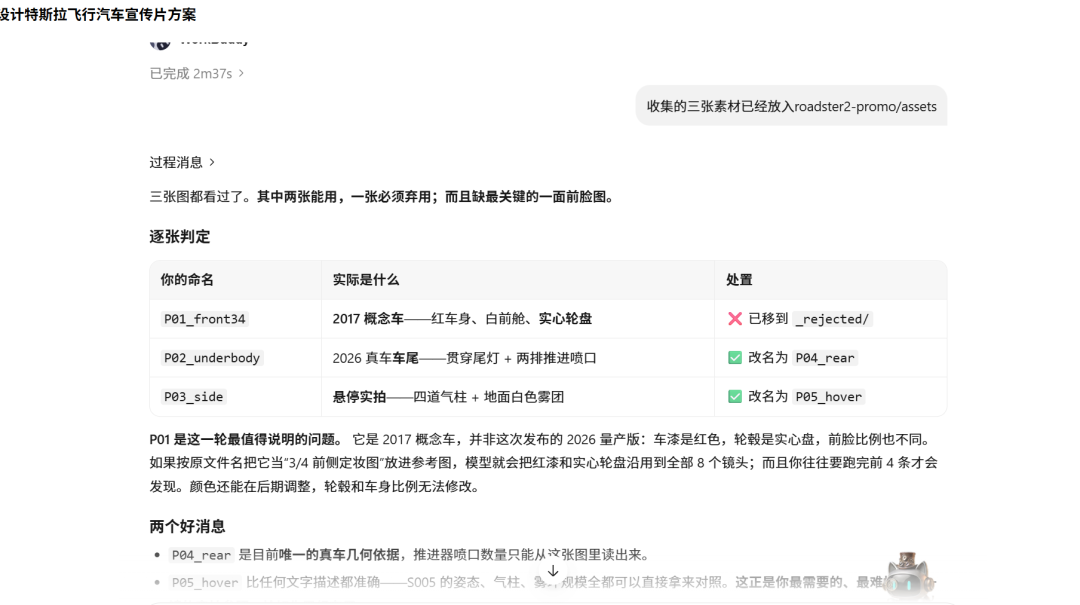Screen dimensions: 1080x605
Task: Click the 逐张判定 heading
Action: pyautogui.click(x=180, y=237)
